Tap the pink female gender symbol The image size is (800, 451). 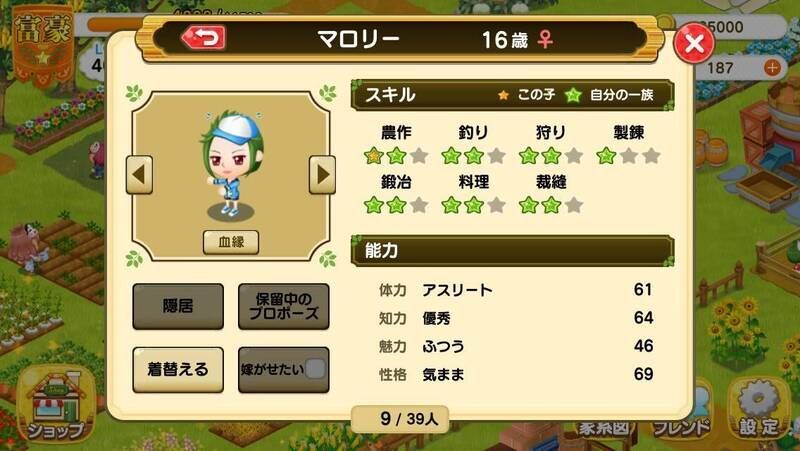pyautogui.click(x=545, y=39)
